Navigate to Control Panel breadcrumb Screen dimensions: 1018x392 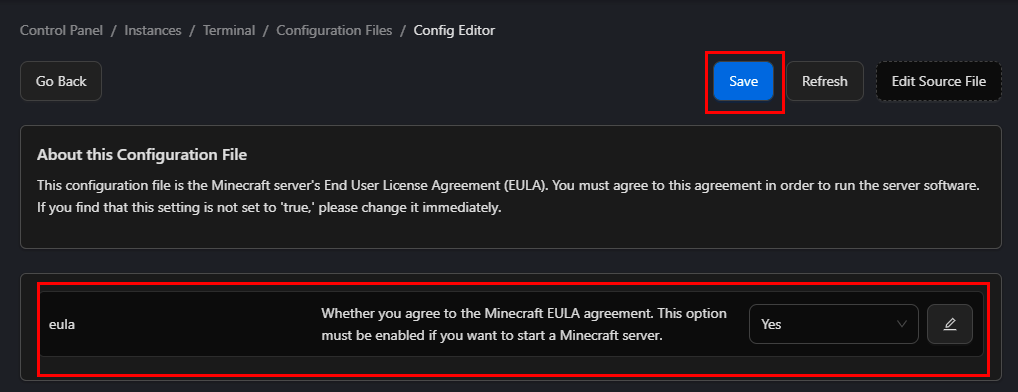click(x=62, y=31)
